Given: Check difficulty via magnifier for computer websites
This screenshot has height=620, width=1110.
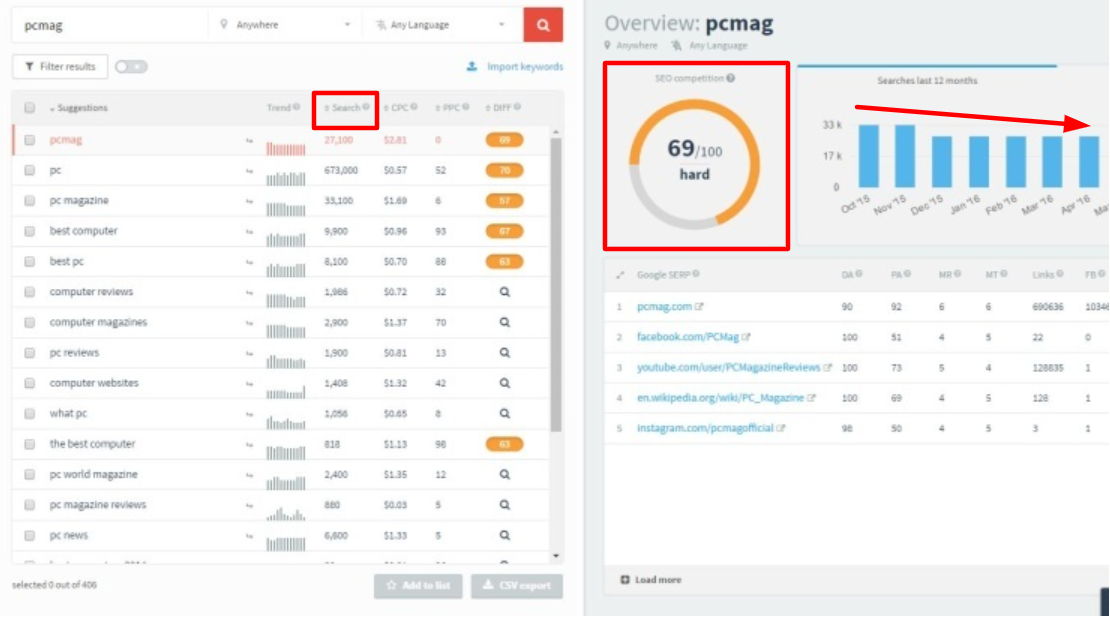Looking at the screenshot, I should tap(505, 383).
